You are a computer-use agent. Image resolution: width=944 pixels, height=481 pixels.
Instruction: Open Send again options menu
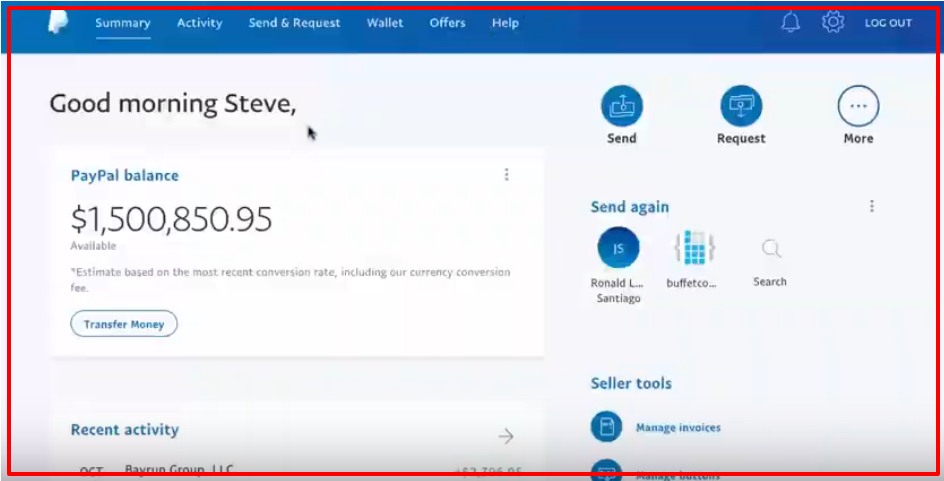tap(871, 206)
